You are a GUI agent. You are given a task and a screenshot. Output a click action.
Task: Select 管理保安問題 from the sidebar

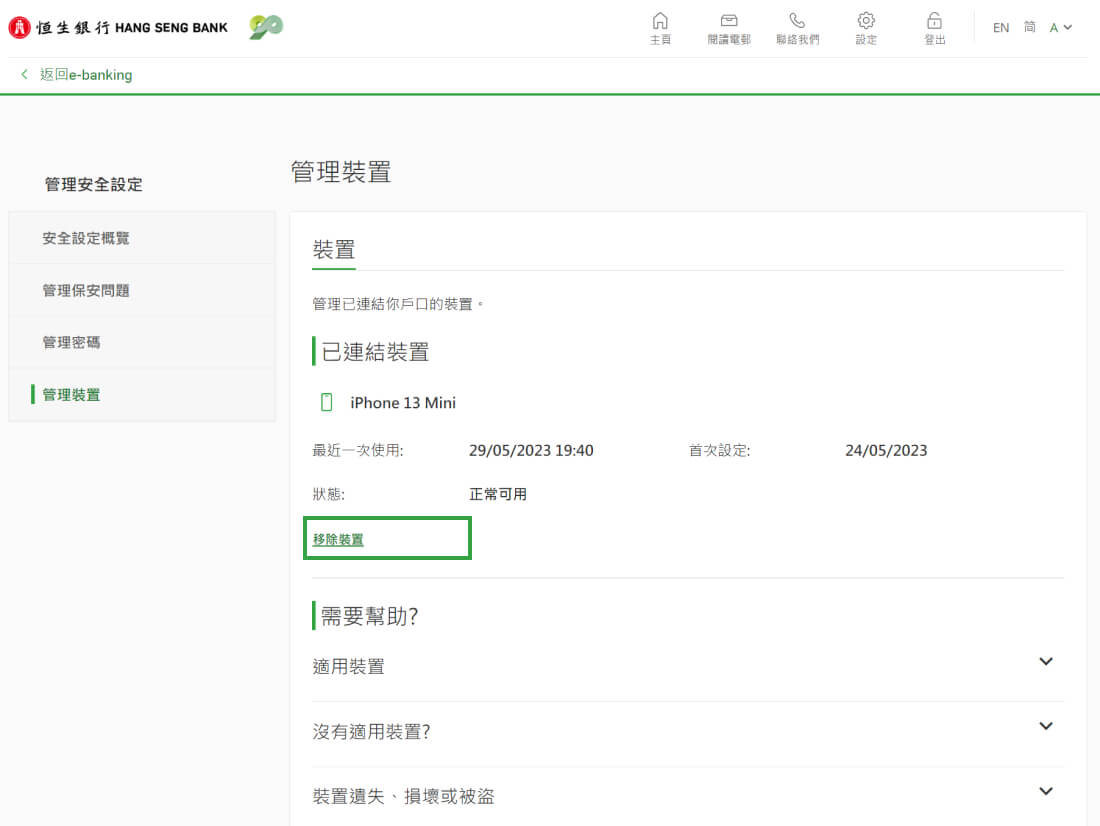click(86, 290)
